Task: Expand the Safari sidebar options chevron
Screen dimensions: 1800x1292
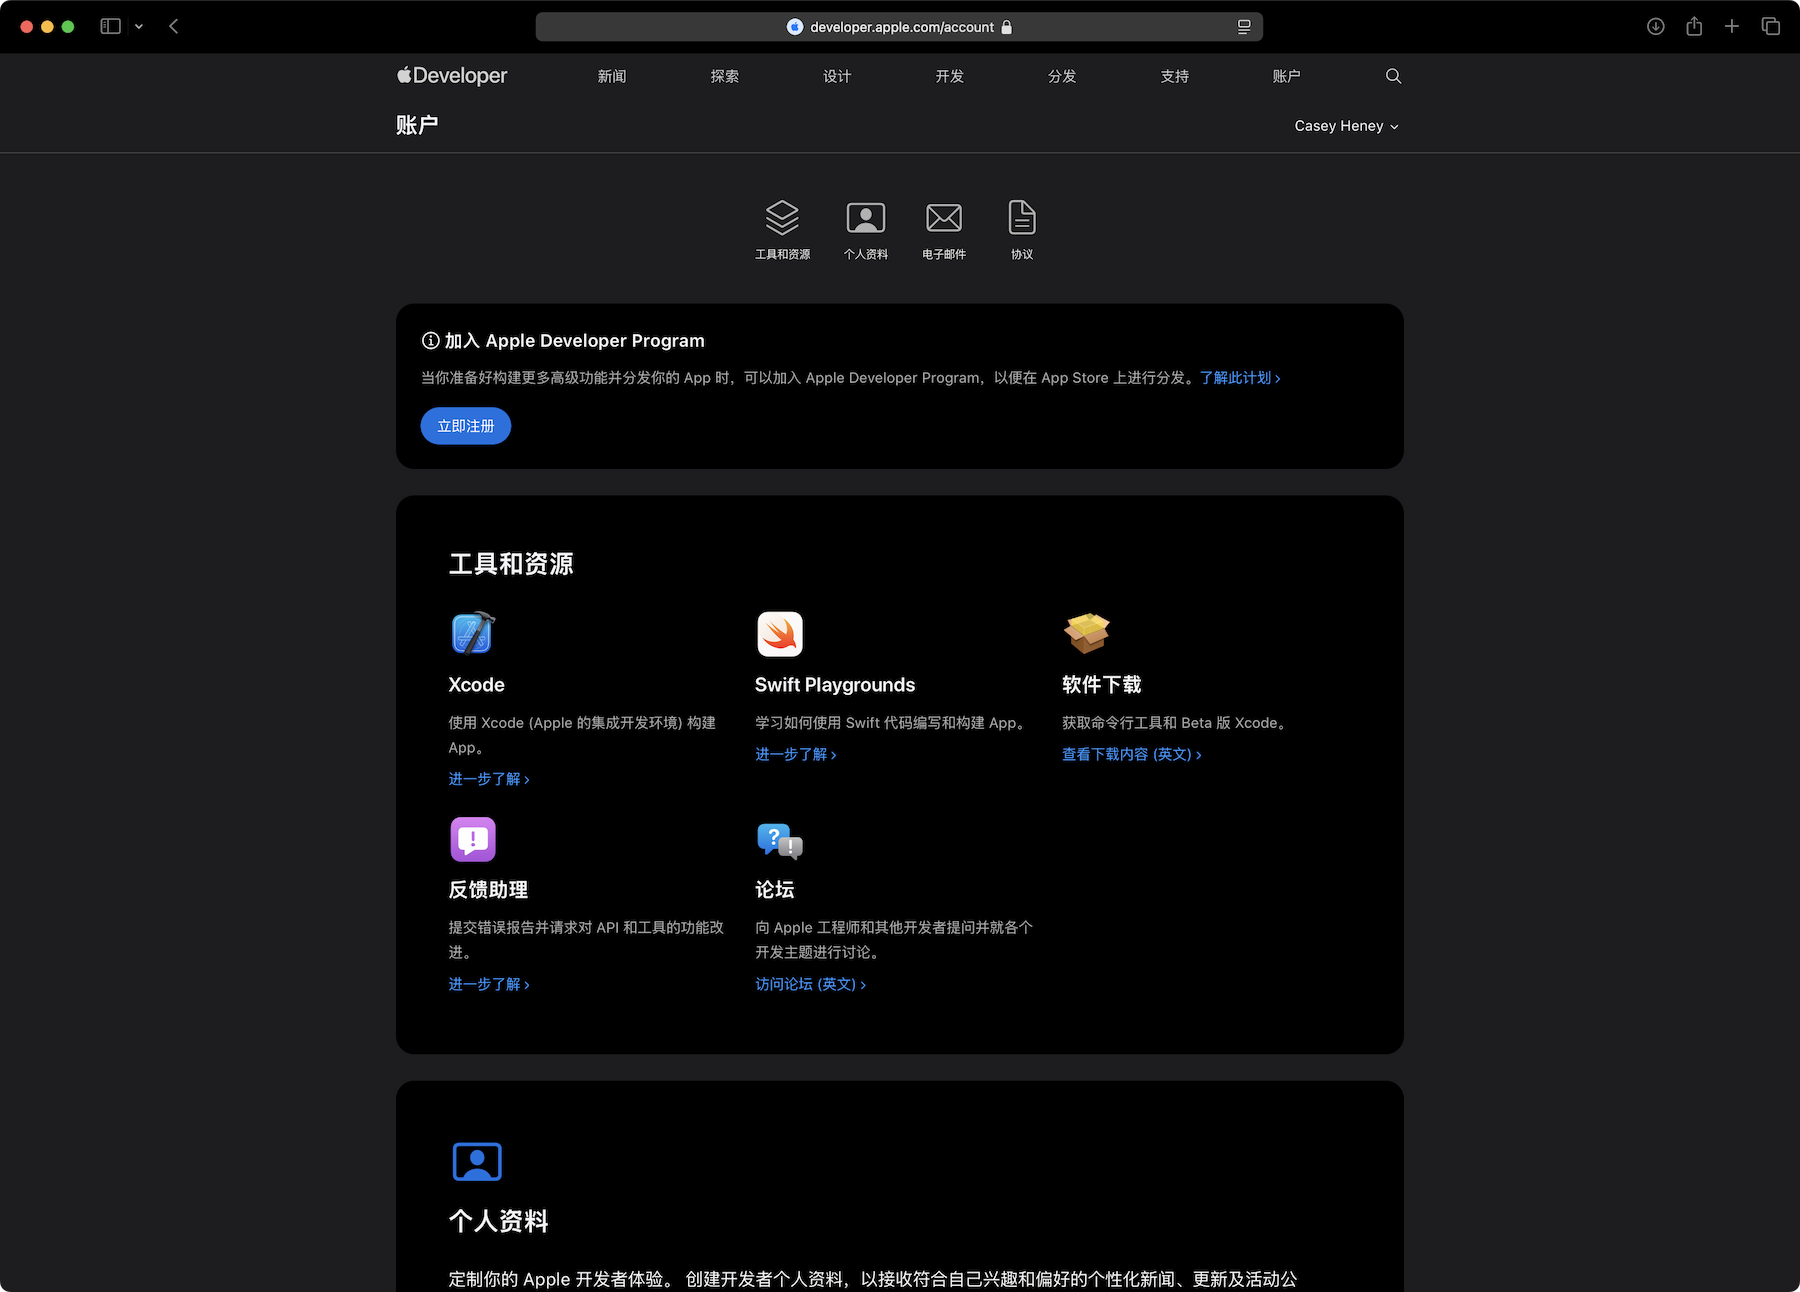Action: point(139,27)
